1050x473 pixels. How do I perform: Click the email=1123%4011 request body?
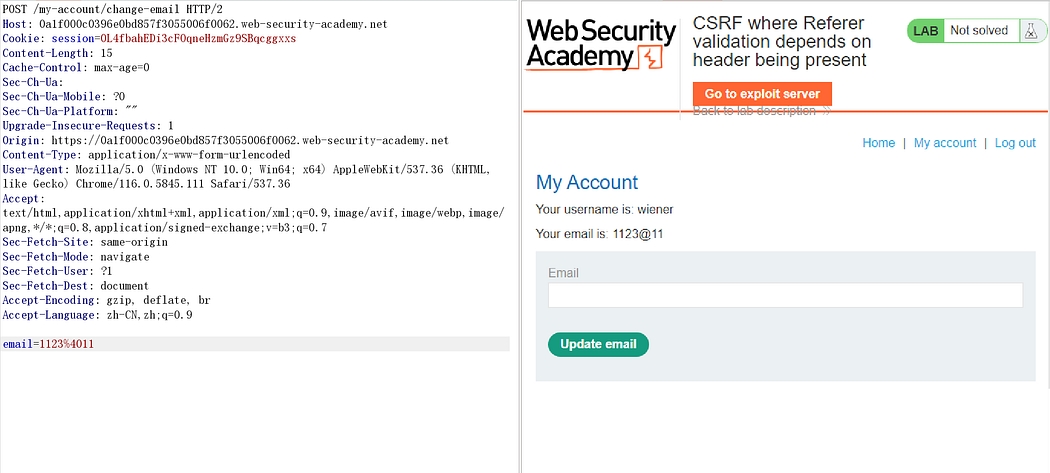(x=49, y=344)
